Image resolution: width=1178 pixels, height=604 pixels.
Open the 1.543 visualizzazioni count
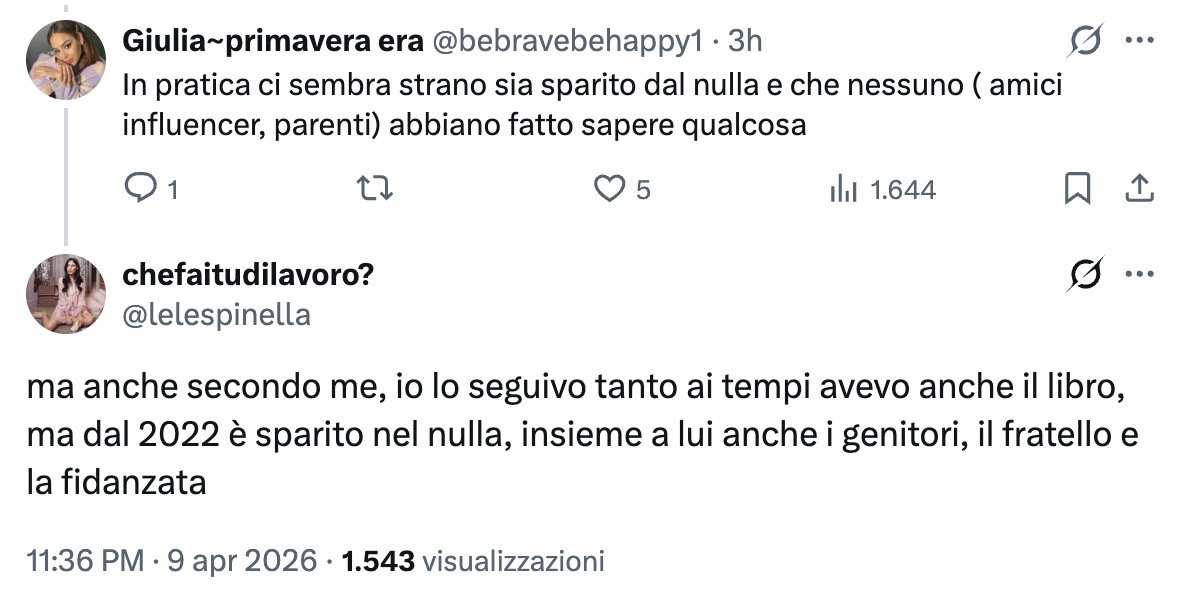[473, 561]
